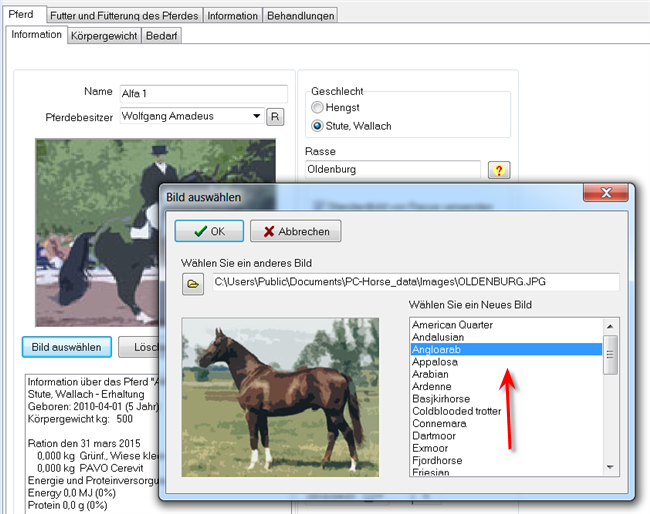Click the image file path field
The height and width of the screenshot is (514, 650).
416,282
